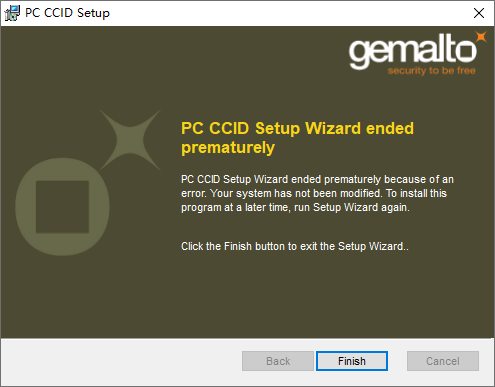Image resolution: width=495 pixels, height=387 pixels.
Task: Click the large four-point star graphic
Action: [x=130, y=140]
